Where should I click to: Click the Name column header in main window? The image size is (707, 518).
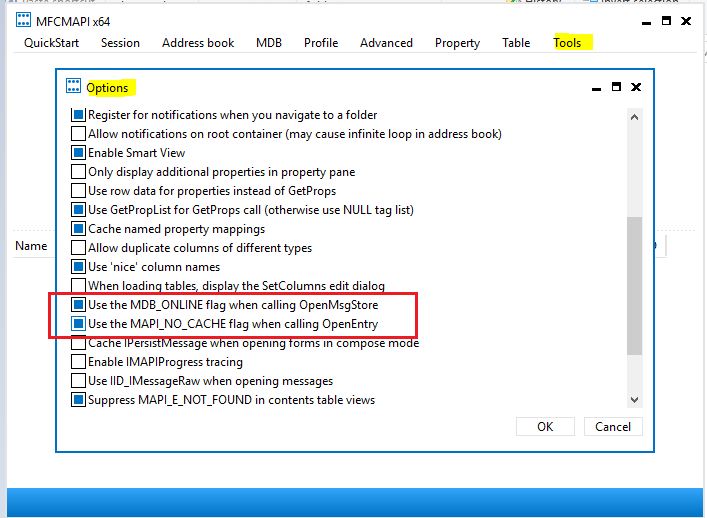click(x=31, y=246)
